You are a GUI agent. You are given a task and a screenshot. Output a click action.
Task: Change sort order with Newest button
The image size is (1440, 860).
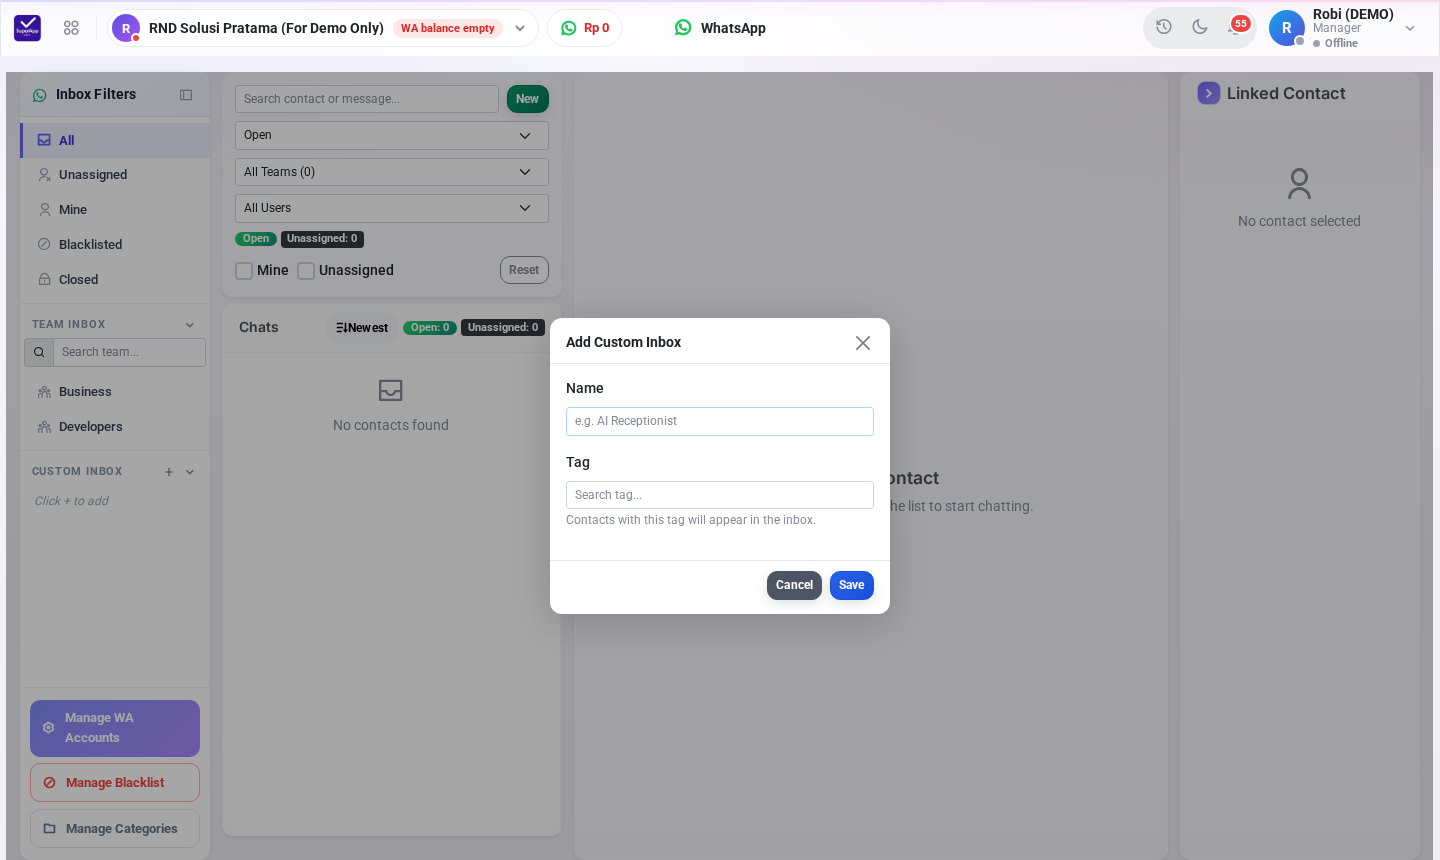tap(362, 328)
